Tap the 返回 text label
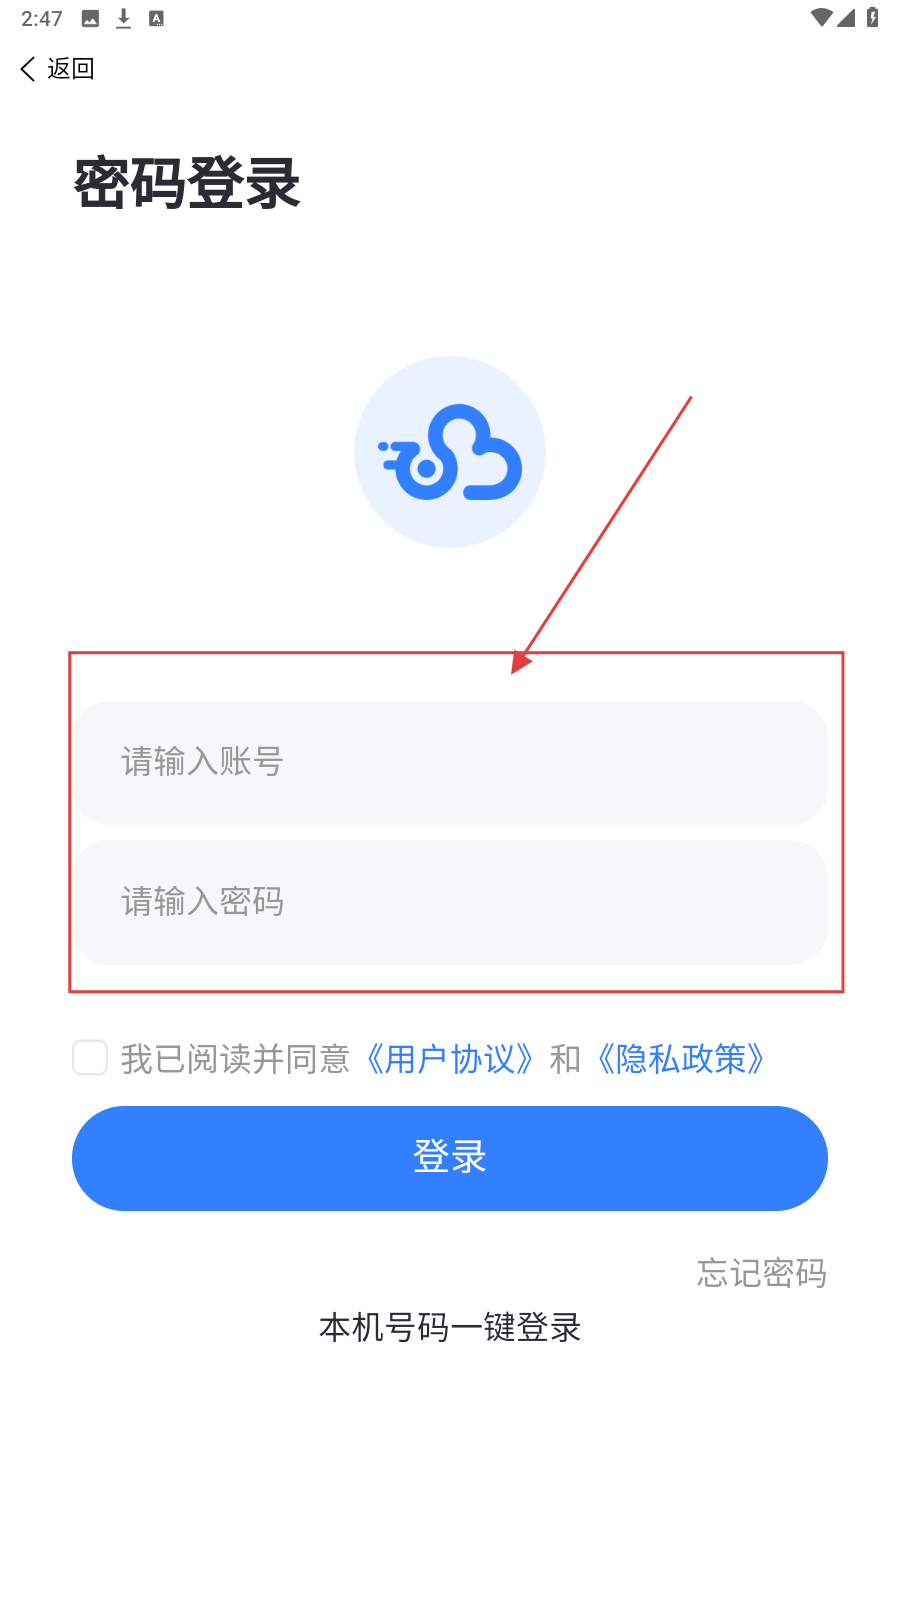This screenshot has height=1600, width=900. pos(71,68)
